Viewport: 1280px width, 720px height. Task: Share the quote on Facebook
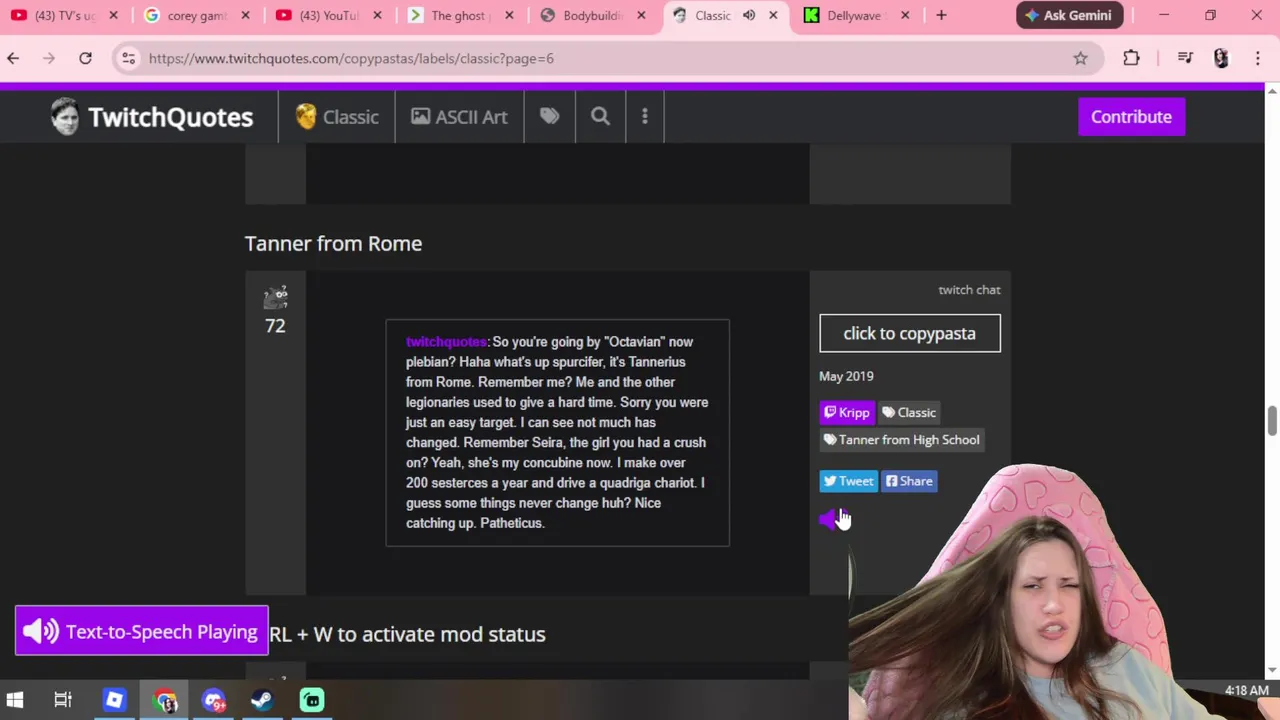click(x=909, y=481)
